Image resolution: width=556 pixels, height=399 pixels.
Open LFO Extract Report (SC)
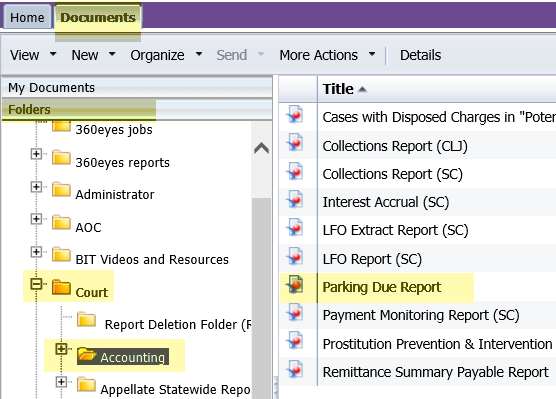click(395, 230)
